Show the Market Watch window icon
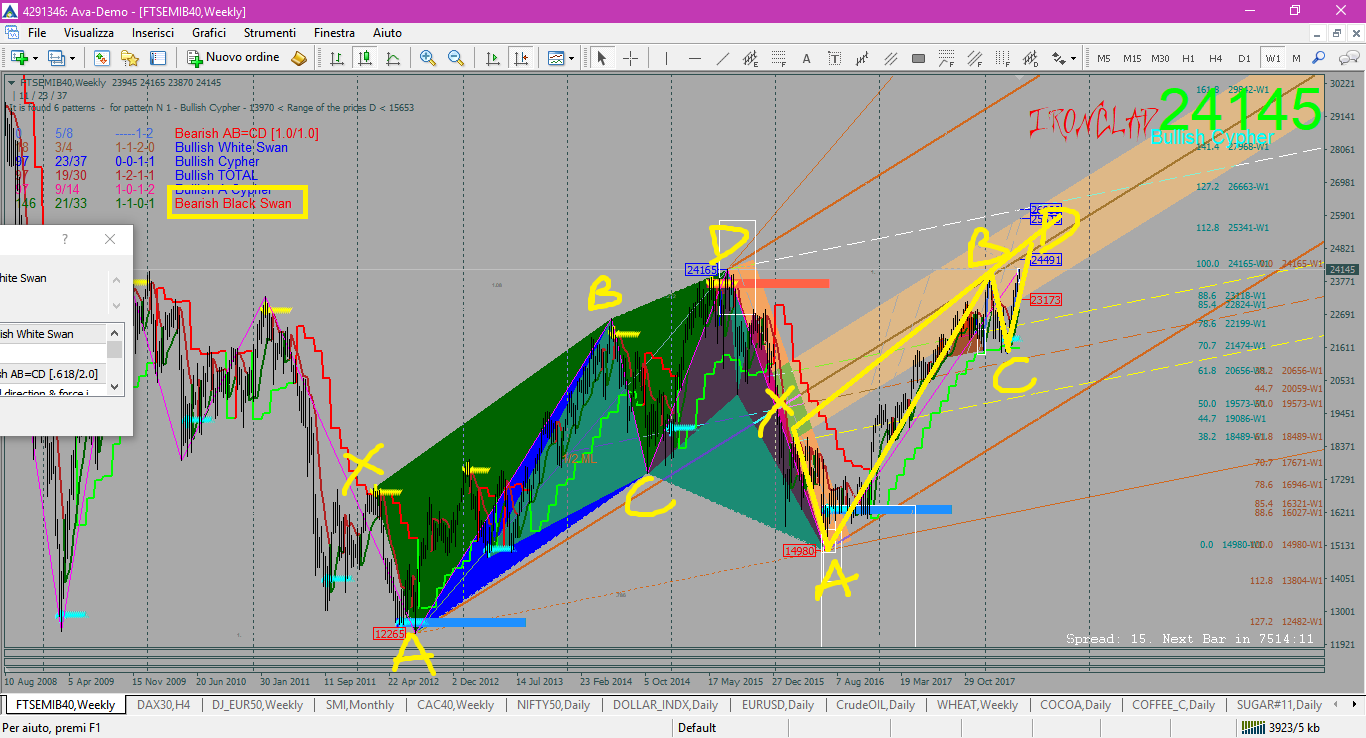The height and width of the screenshot is (738, 1366). (x=102, y=58)
